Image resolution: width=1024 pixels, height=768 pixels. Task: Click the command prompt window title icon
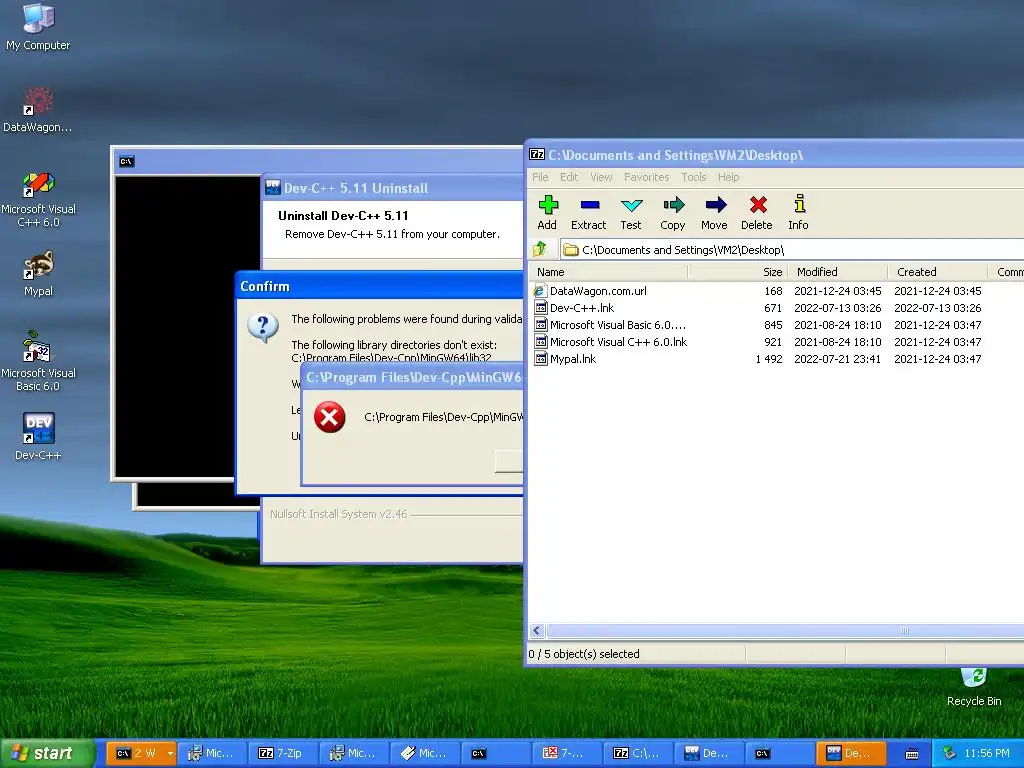127,161
